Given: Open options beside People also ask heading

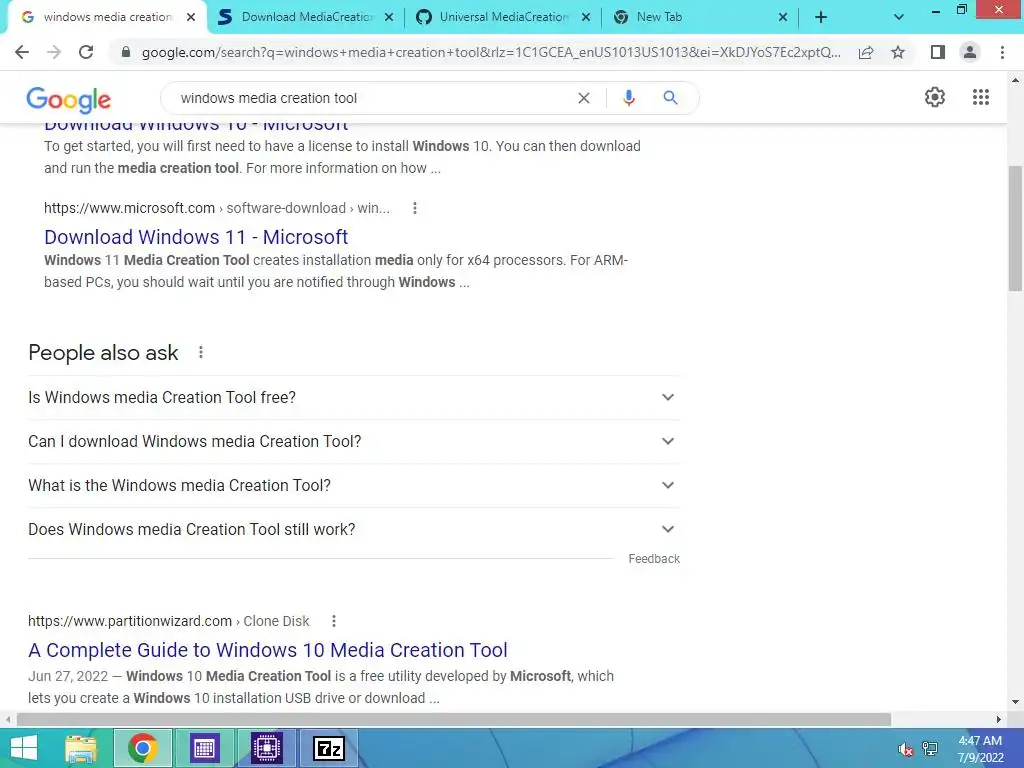Looking at the screenshot, I should pyautogui.click(x=201, y=353).
